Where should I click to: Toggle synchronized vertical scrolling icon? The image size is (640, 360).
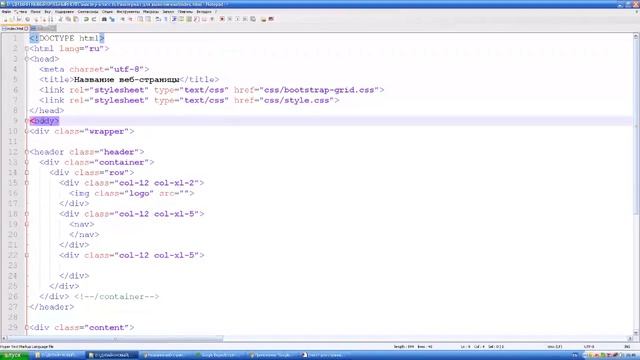click(140, 19)
